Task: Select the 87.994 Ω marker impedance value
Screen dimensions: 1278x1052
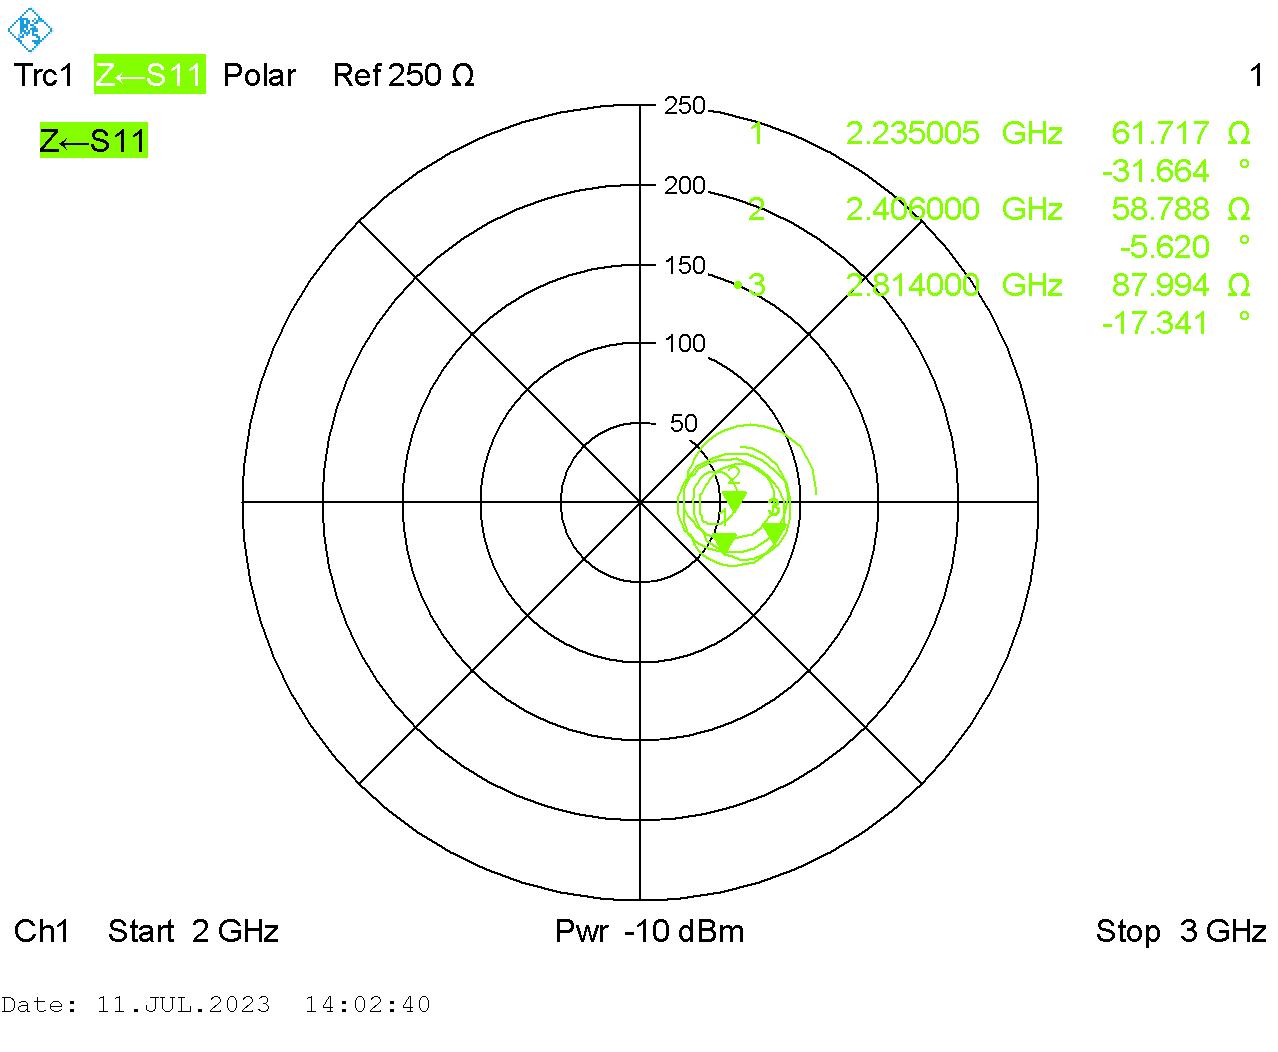Action: click(x=1181, y=285)
